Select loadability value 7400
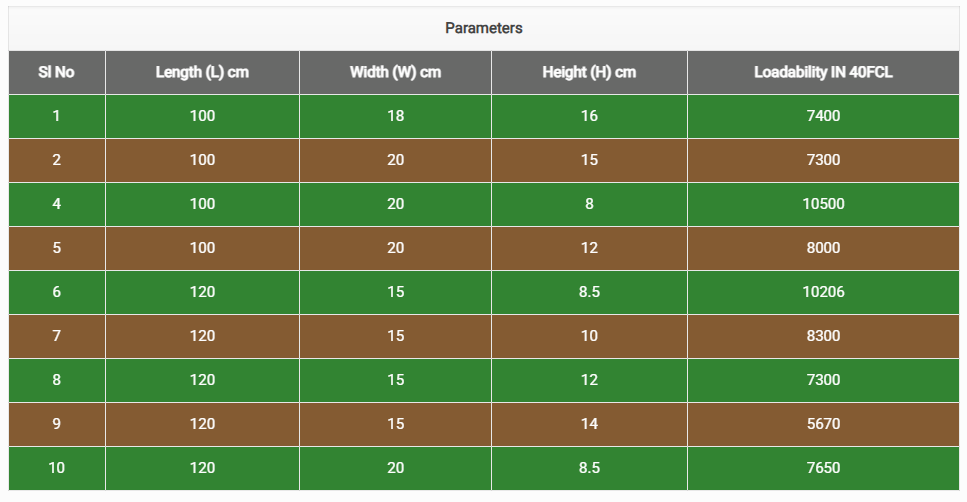The height and width of the screenshot is (502, 967). coord(822,116)
